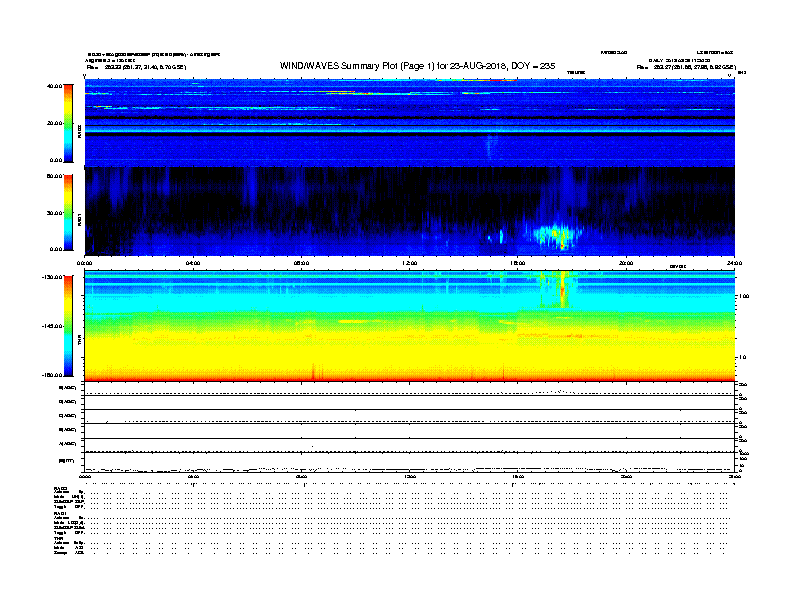This screenshot has height=612, width=792.
Task: Select the RAD1 color scale bar
Action: coord(68,213)
